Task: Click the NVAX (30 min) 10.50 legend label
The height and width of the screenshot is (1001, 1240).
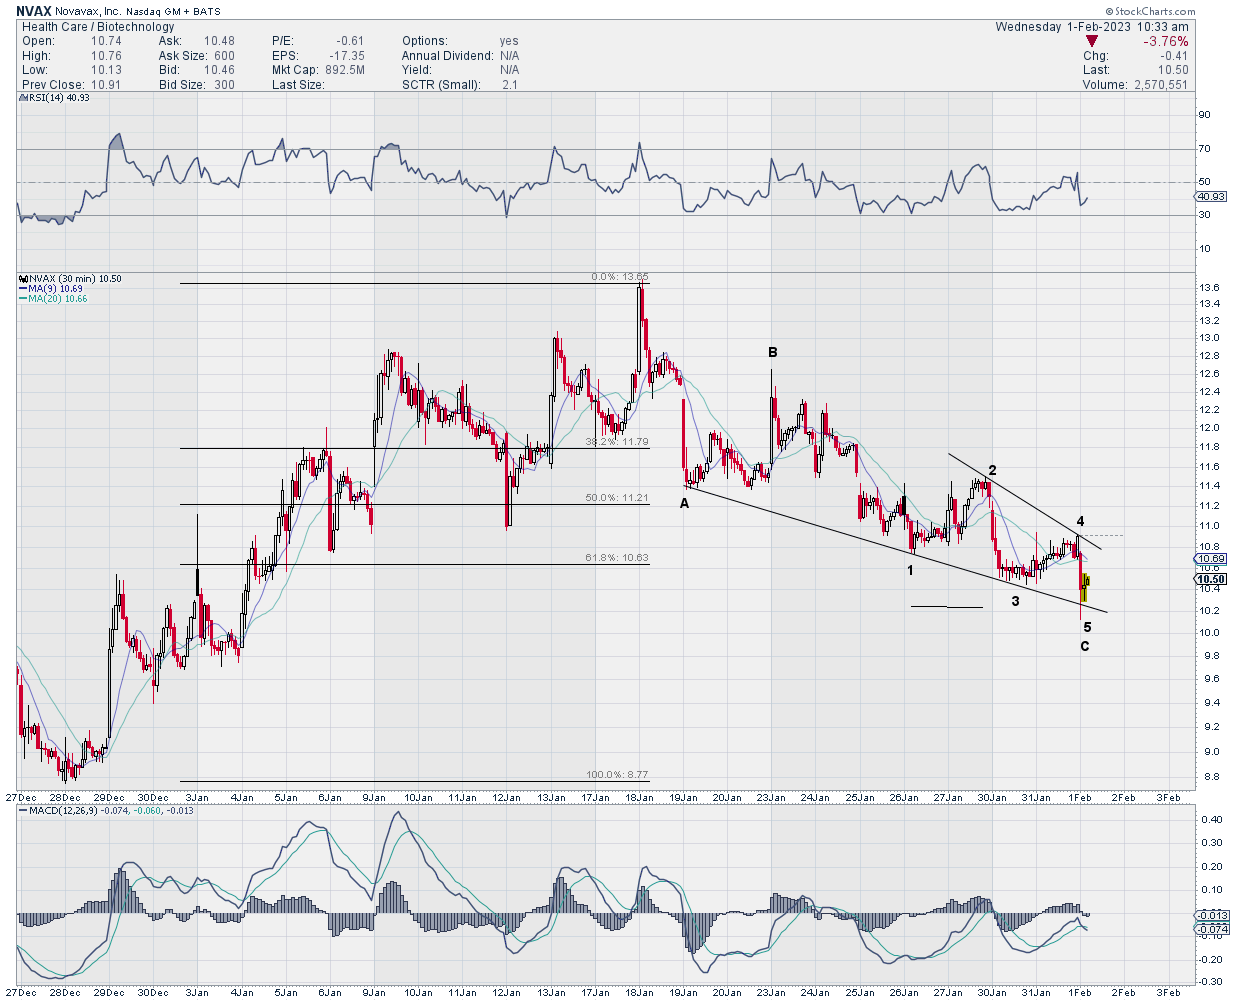Action: tap(75, 278)
